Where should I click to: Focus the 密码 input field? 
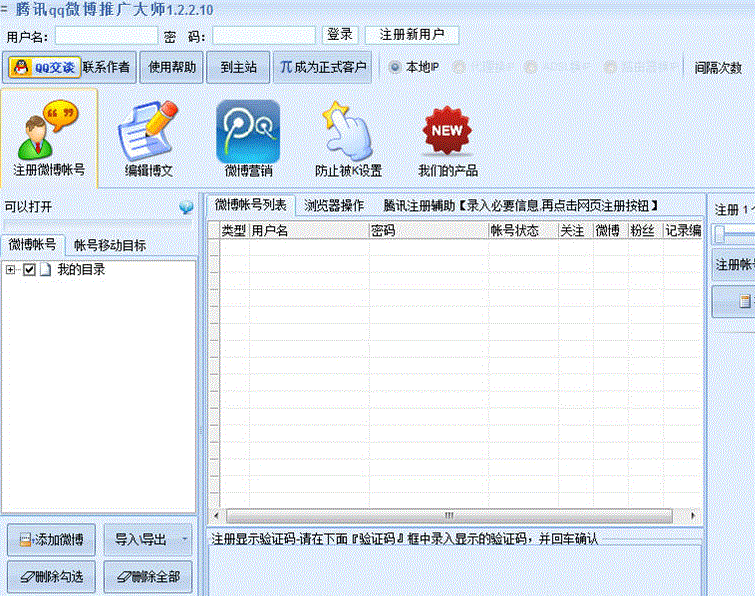coord(264,36)
